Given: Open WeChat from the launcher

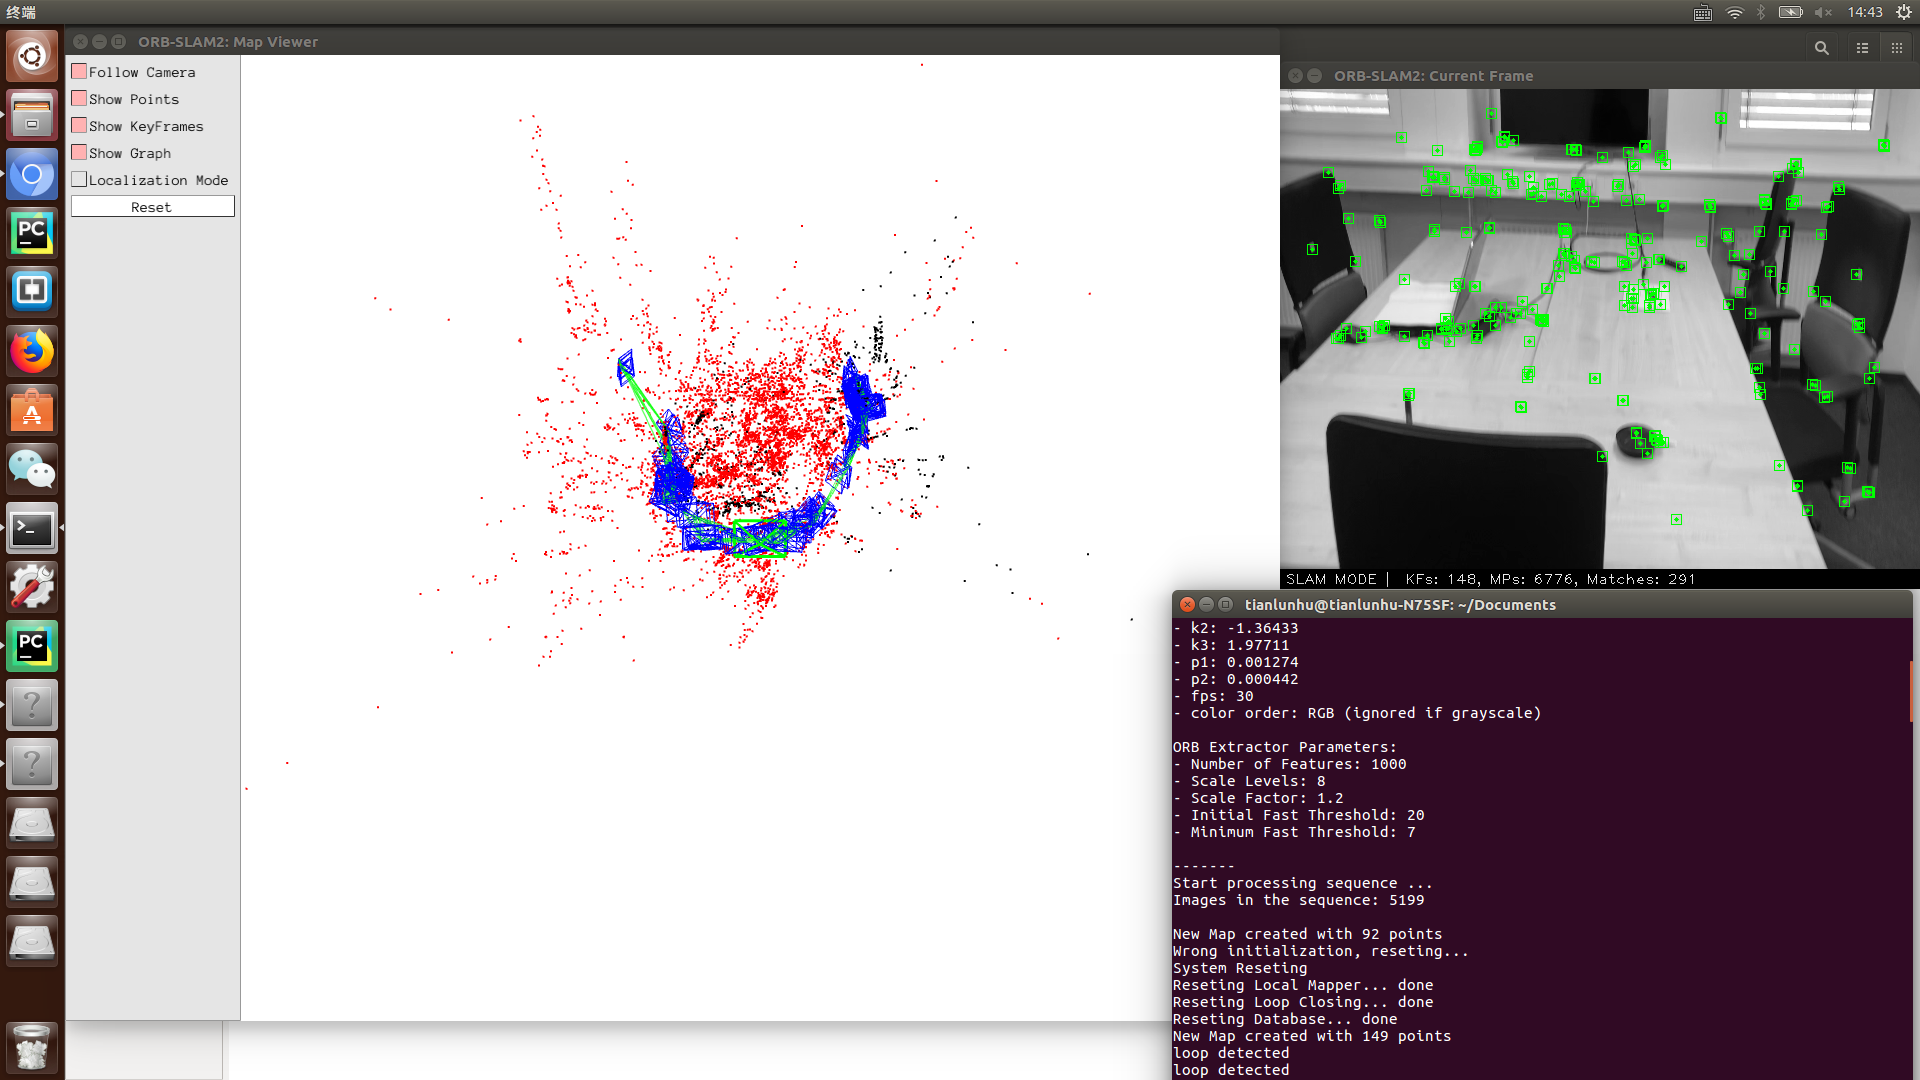Looking at the screenshot, I should [32, 468].
